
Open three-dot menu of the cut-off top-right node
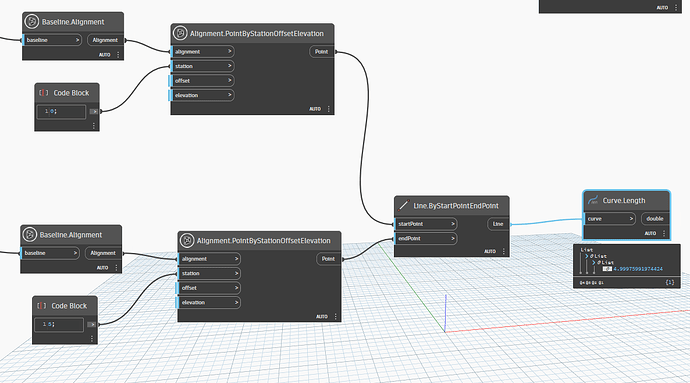click(x=676, y=7)
